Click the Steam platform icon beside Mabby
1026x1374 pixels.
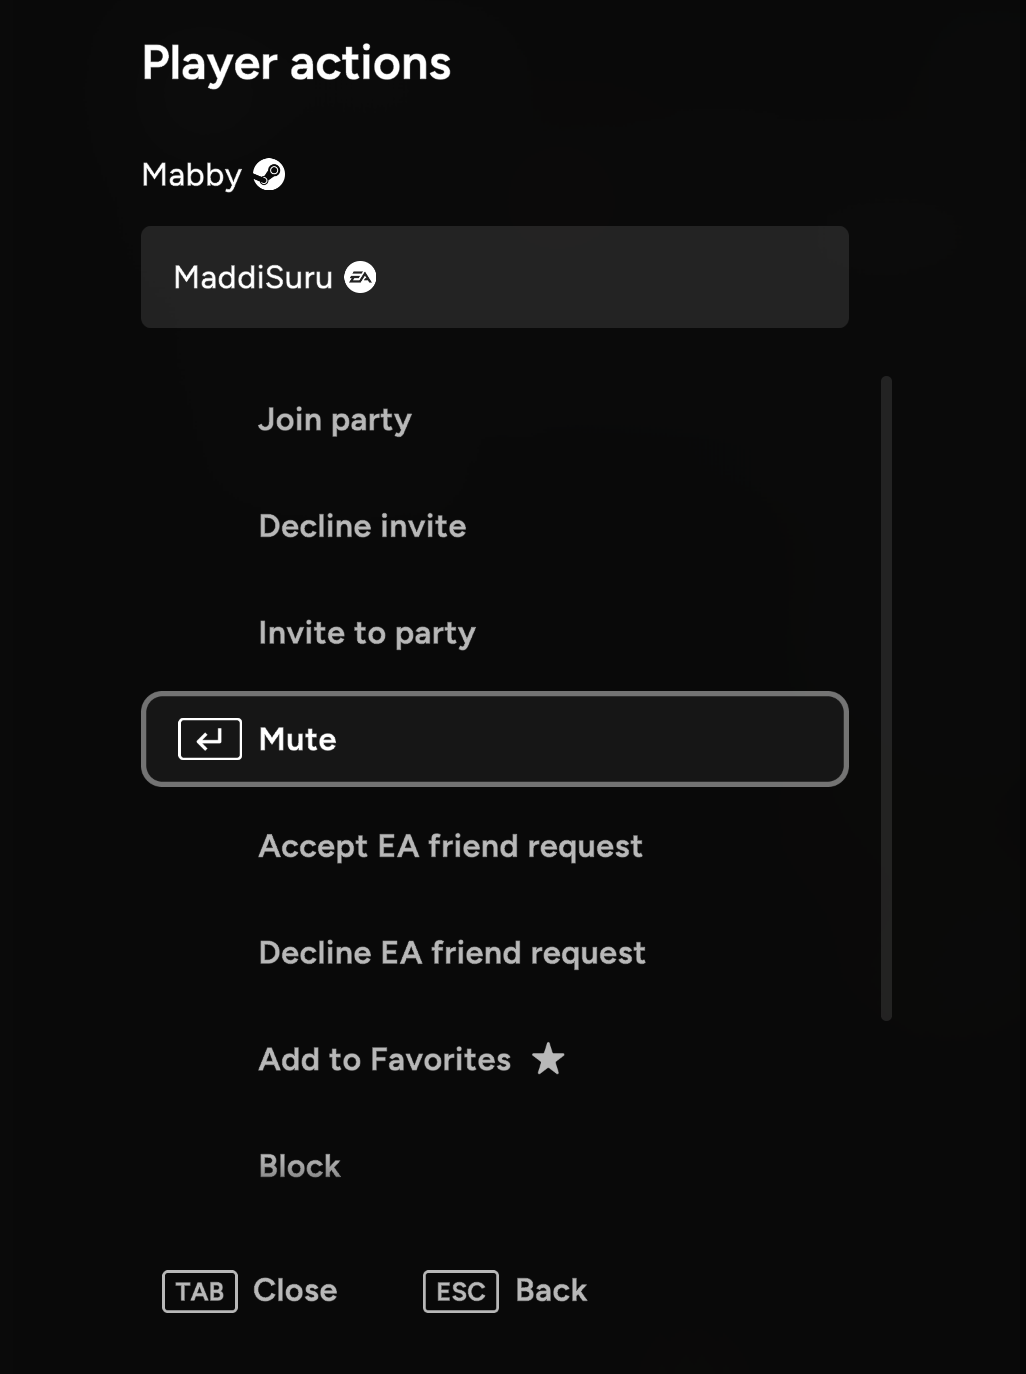(269, 175)
